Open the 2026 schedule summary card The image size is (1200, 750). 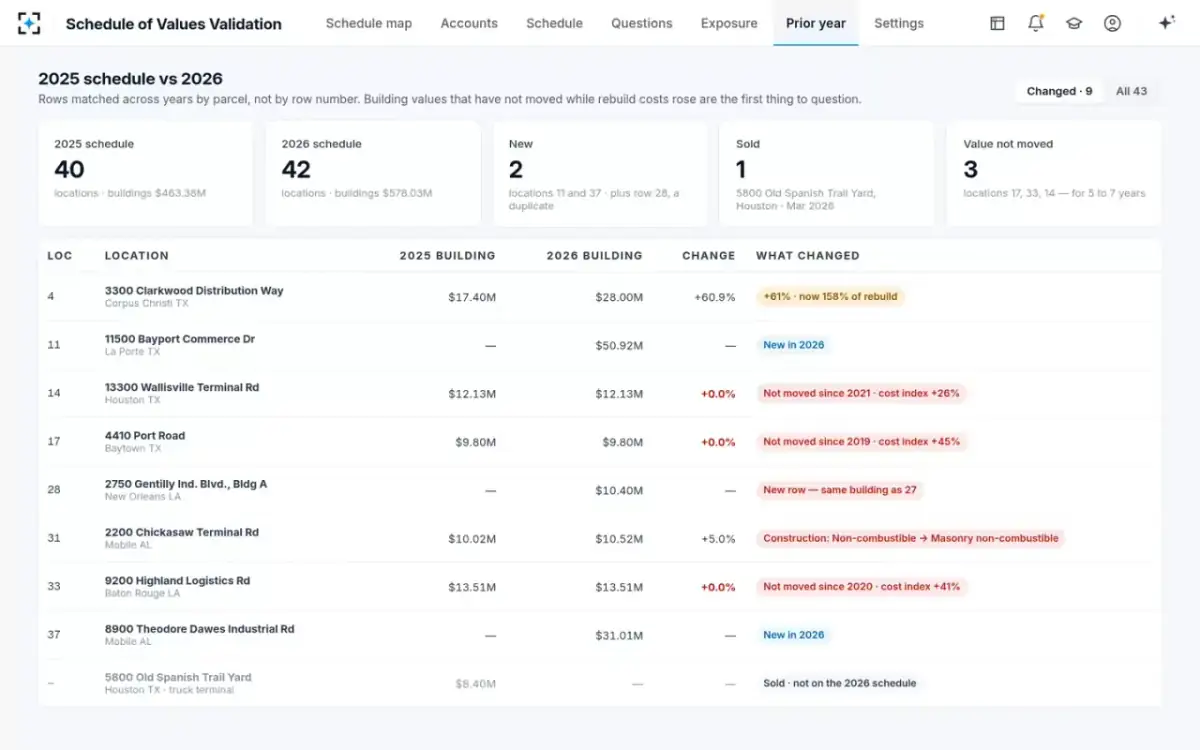[372, 173]
